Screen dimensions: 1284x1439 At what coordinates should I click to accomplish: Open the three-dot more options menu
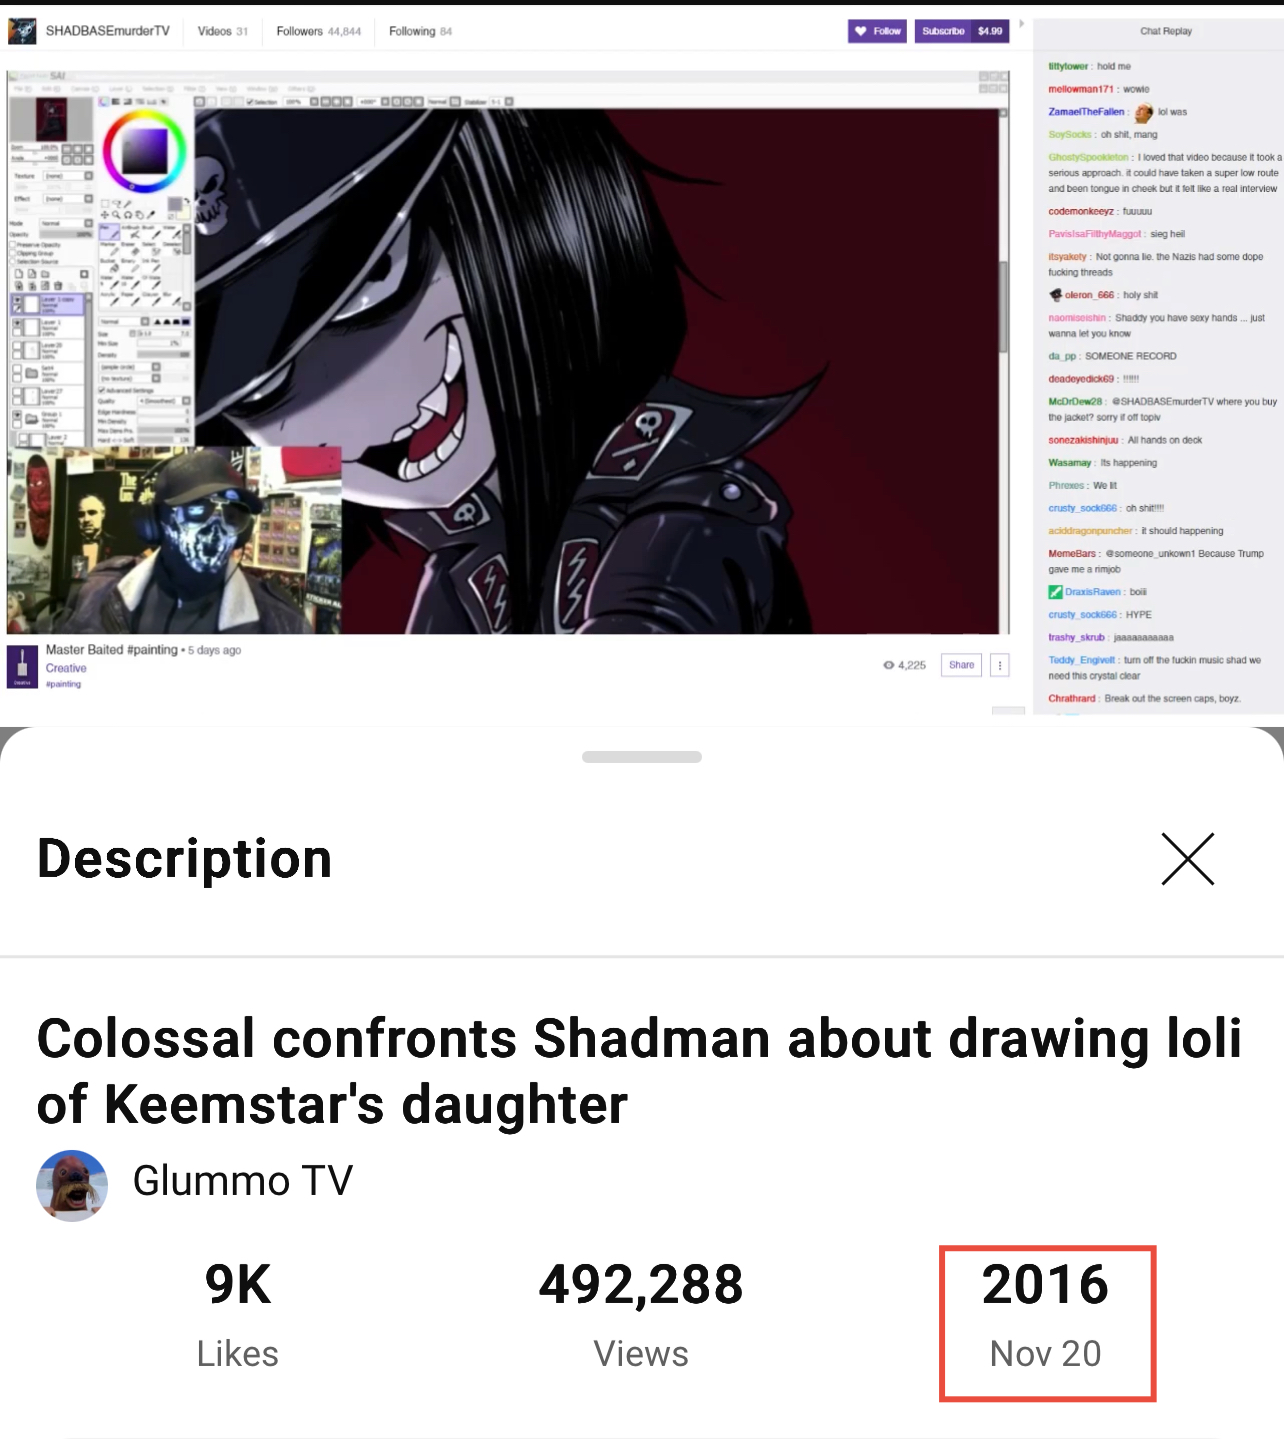click(x=1000, y=665)
